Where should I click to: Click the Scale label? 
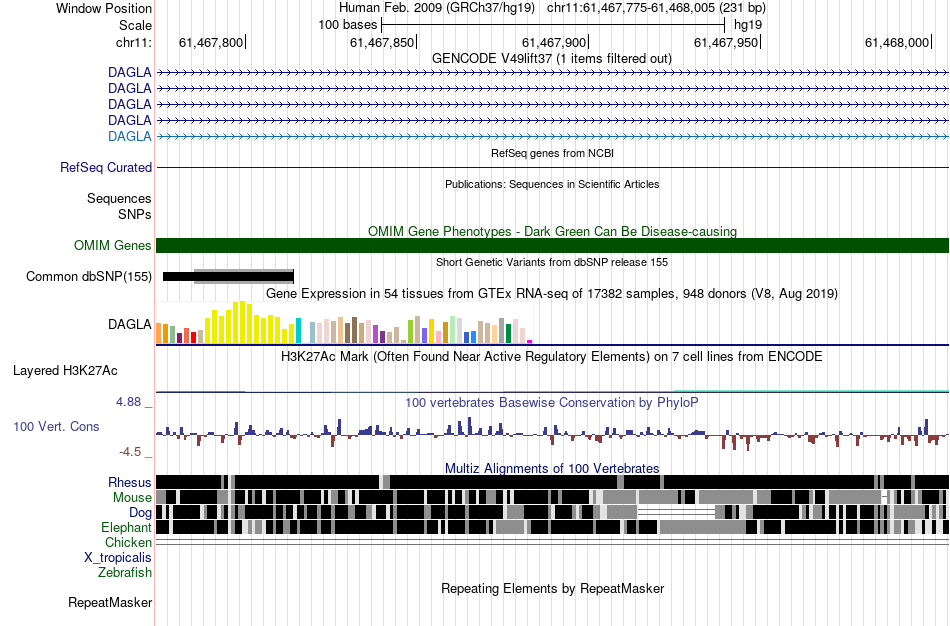pos(135,25)
